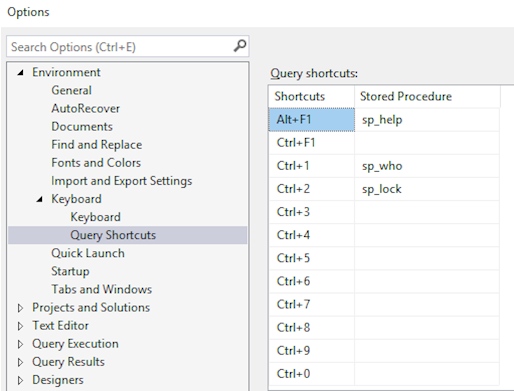Expand the Designers node

[x=20, y=380]
